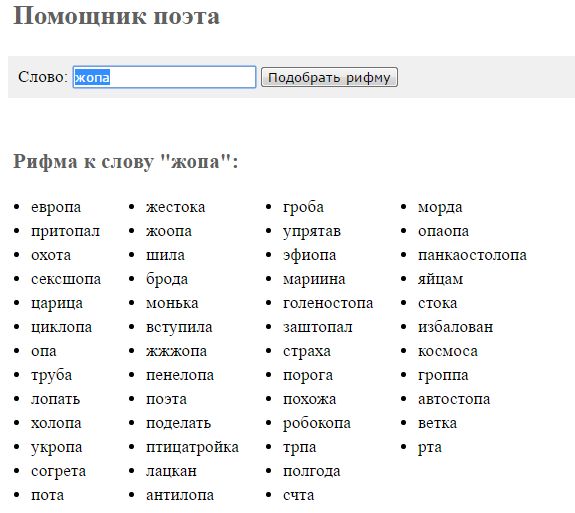The width and height of the screenshot is (575, 513).
Task: Click the list item 'циклопа'
Action: coord(62,327)
